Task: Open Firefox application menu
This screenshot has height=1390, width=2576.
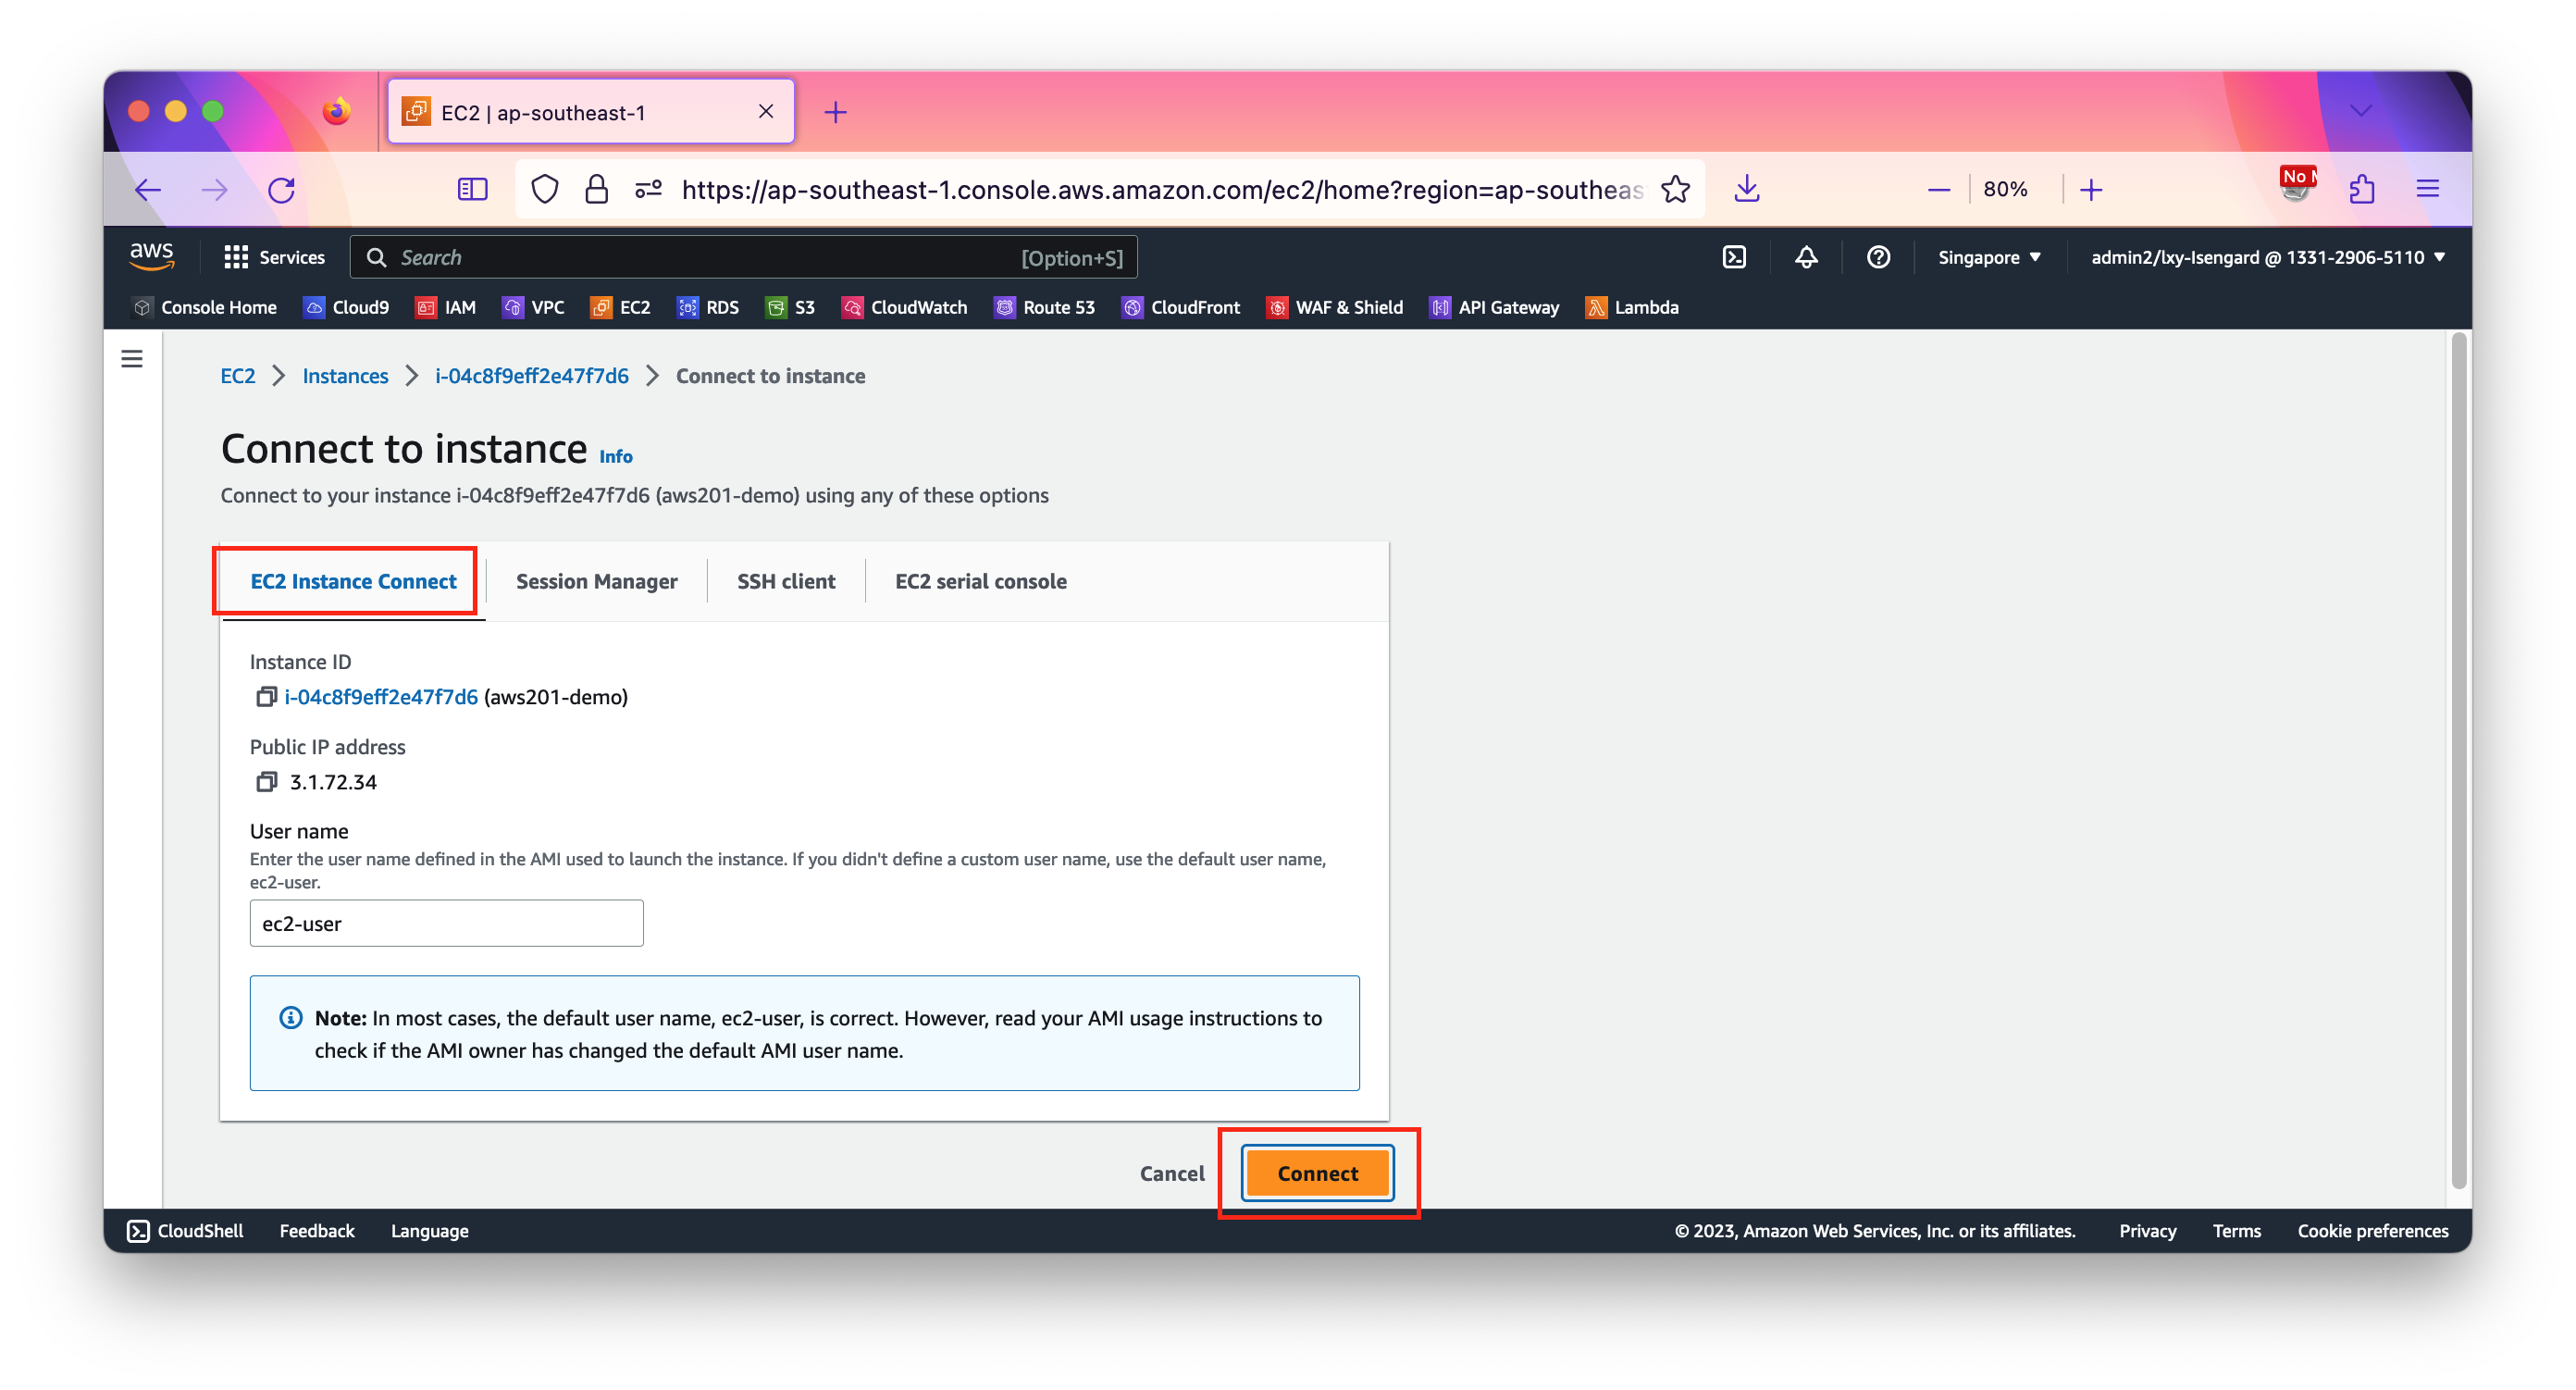Action: pos(2428,189)
